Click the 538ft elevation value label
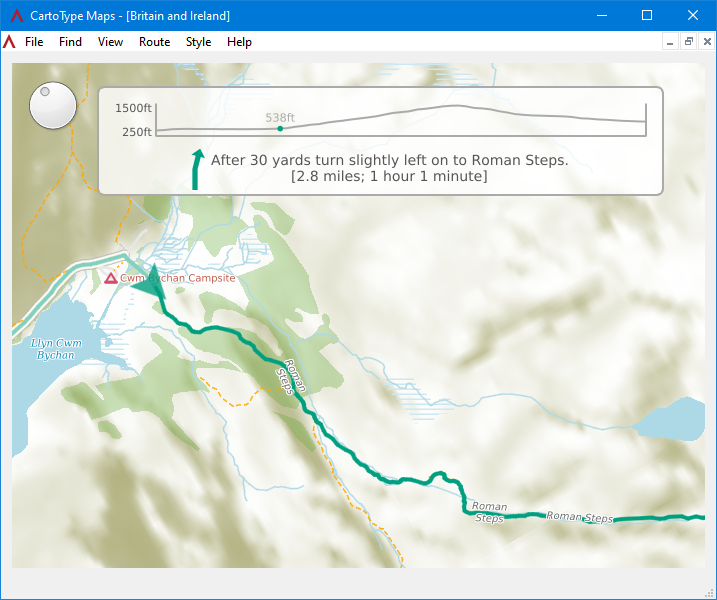Viewport: 717px width, 600px height. click(x=280, y=118)
